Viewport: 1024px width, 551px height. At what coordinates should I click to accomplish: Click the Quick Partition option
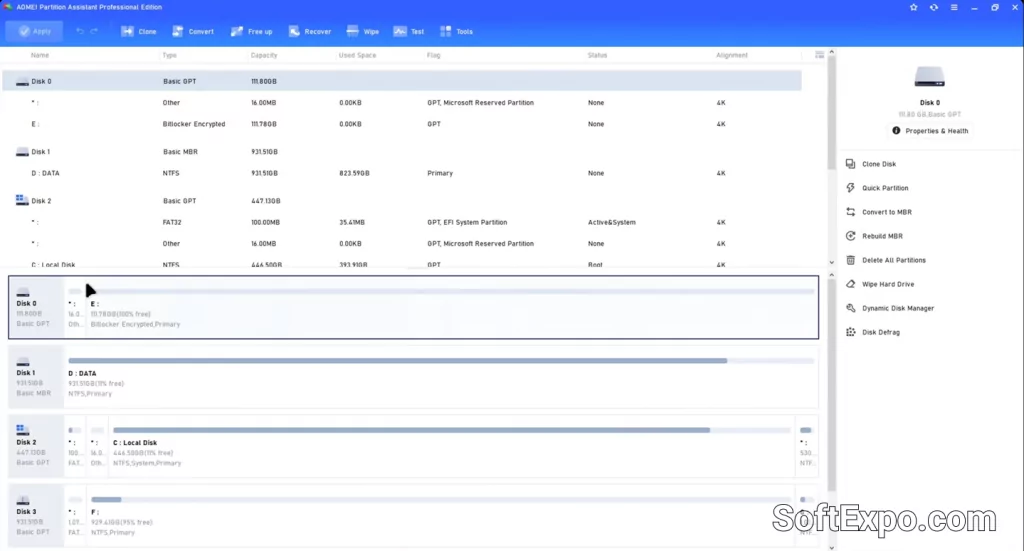point(877,188)
